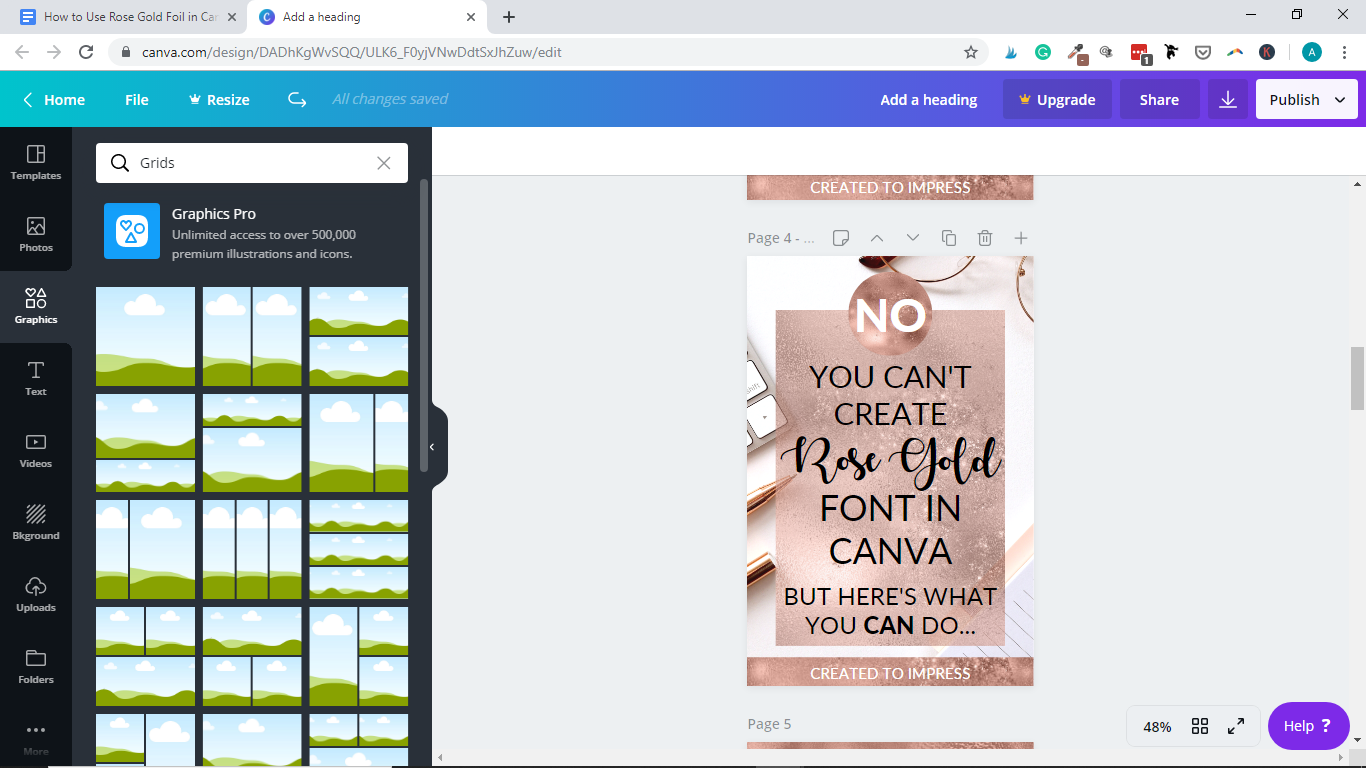This screenshot has width=1366, height=768.
Task: Open the Folders panel in the sidebar
Action: (36, 666)
